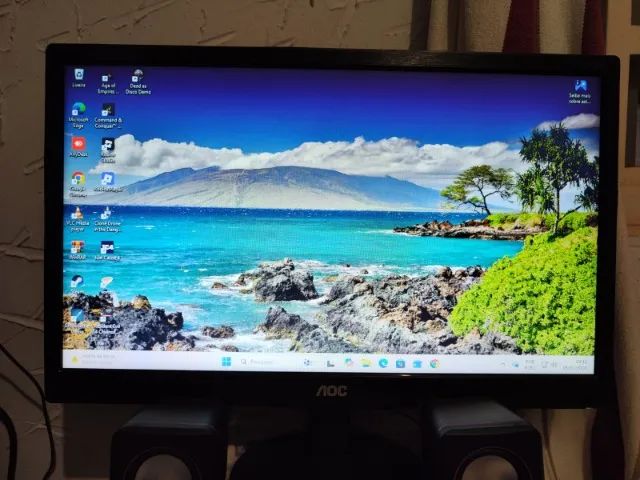Click the Saiba mais sobre wallpaper icon

(580, 91)
